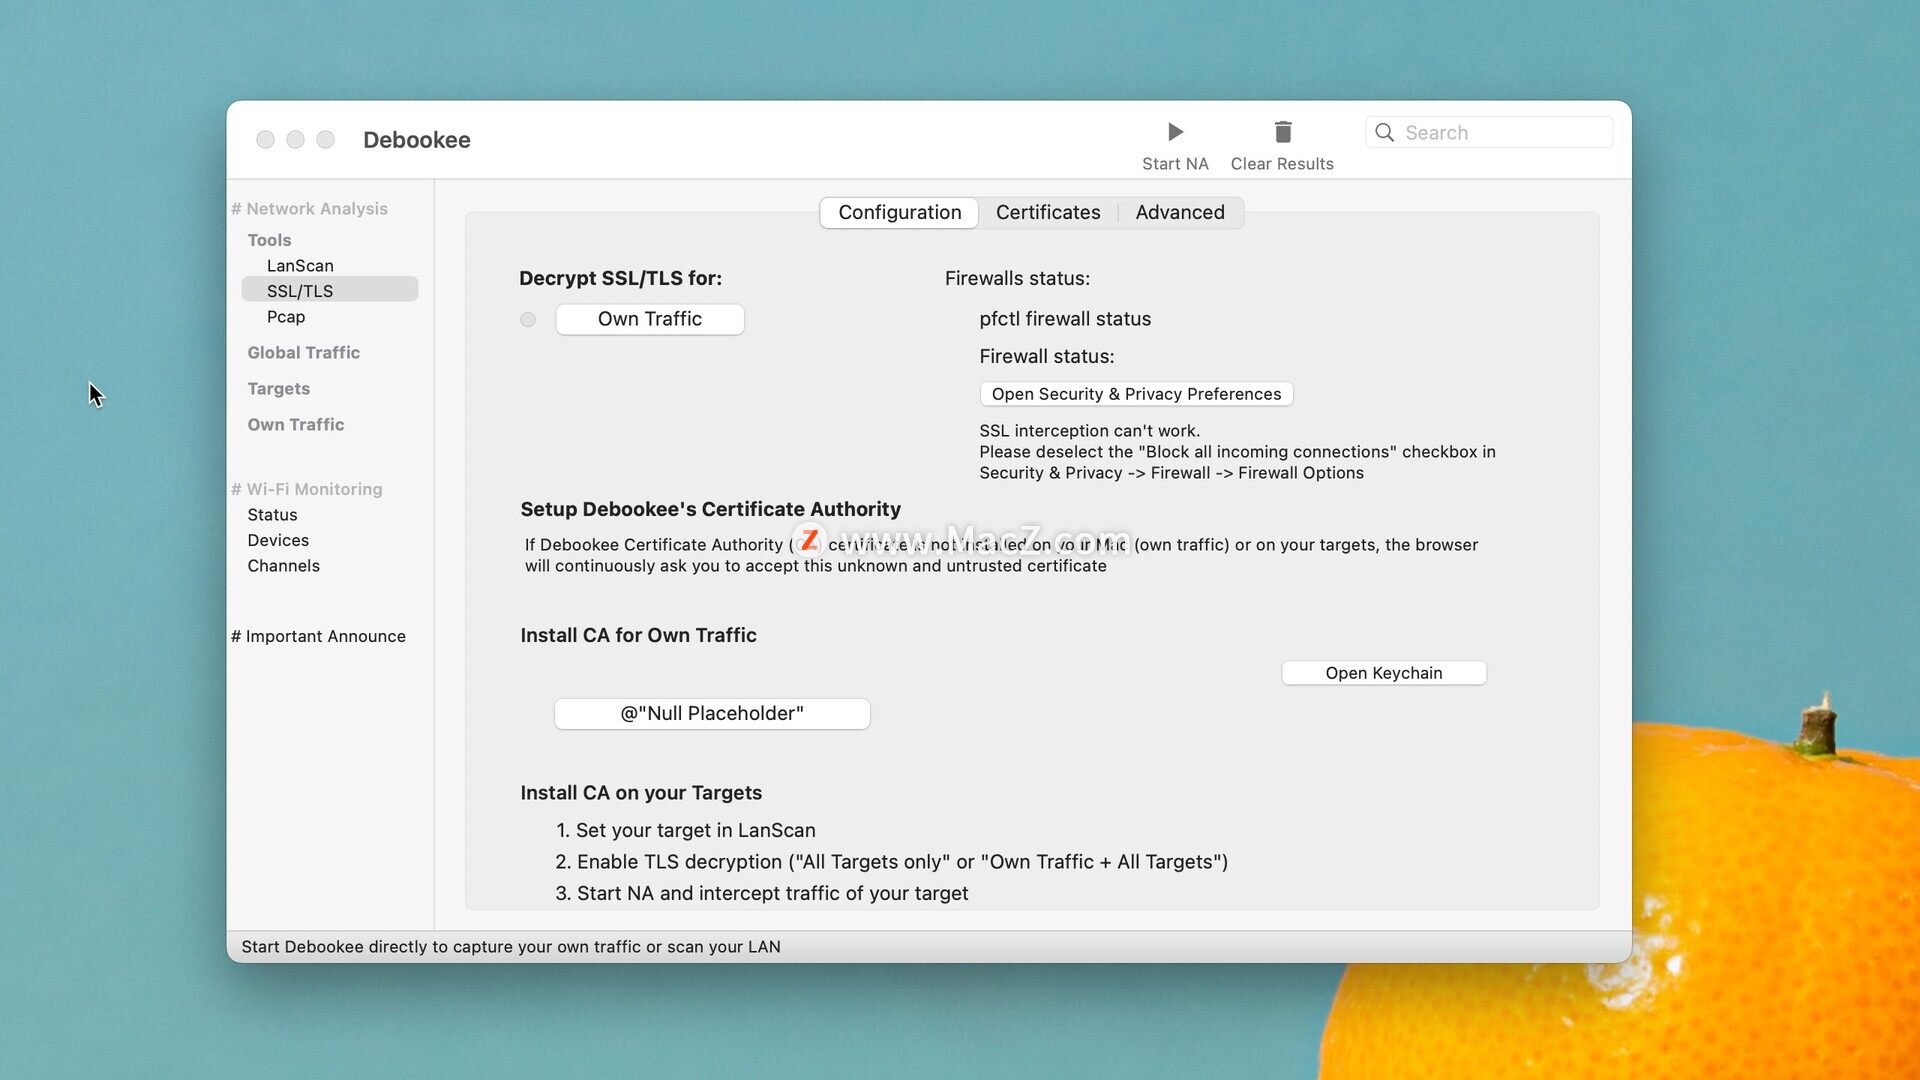Image resolution: width=1920 pixels, height=1080 pixels.
Task: Click the Wi-Fi Monitoring sidebar header
Action: 306,489
